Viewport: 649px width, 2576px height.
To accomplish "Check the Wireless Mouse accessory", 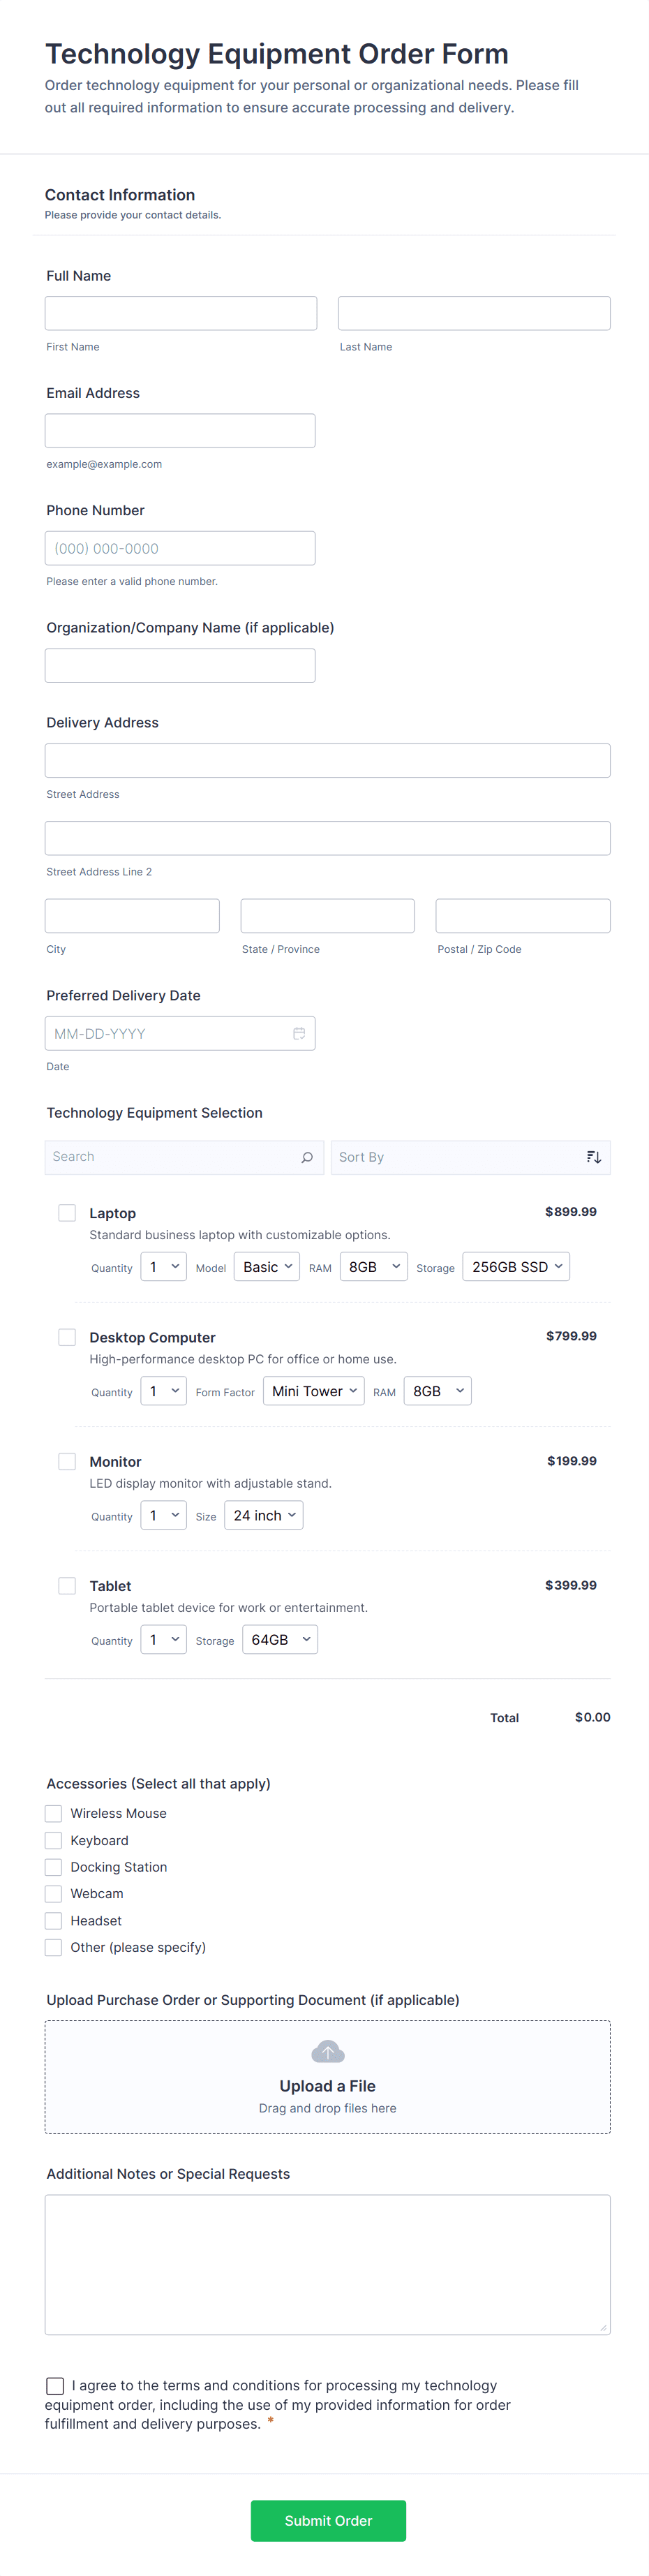I will (x=53, y=1813).
